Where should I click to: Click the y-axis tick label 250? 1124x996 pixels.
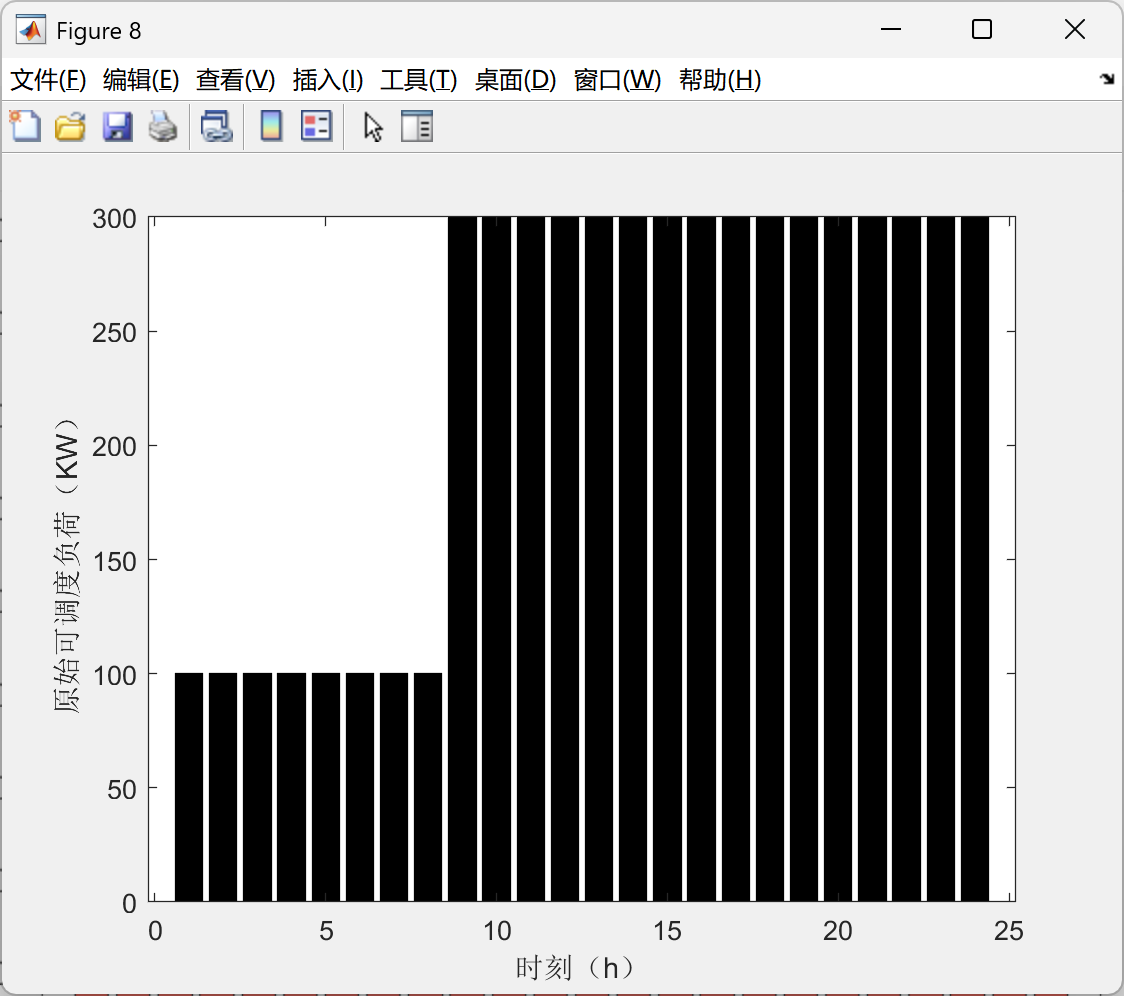(x=114, y=333)
